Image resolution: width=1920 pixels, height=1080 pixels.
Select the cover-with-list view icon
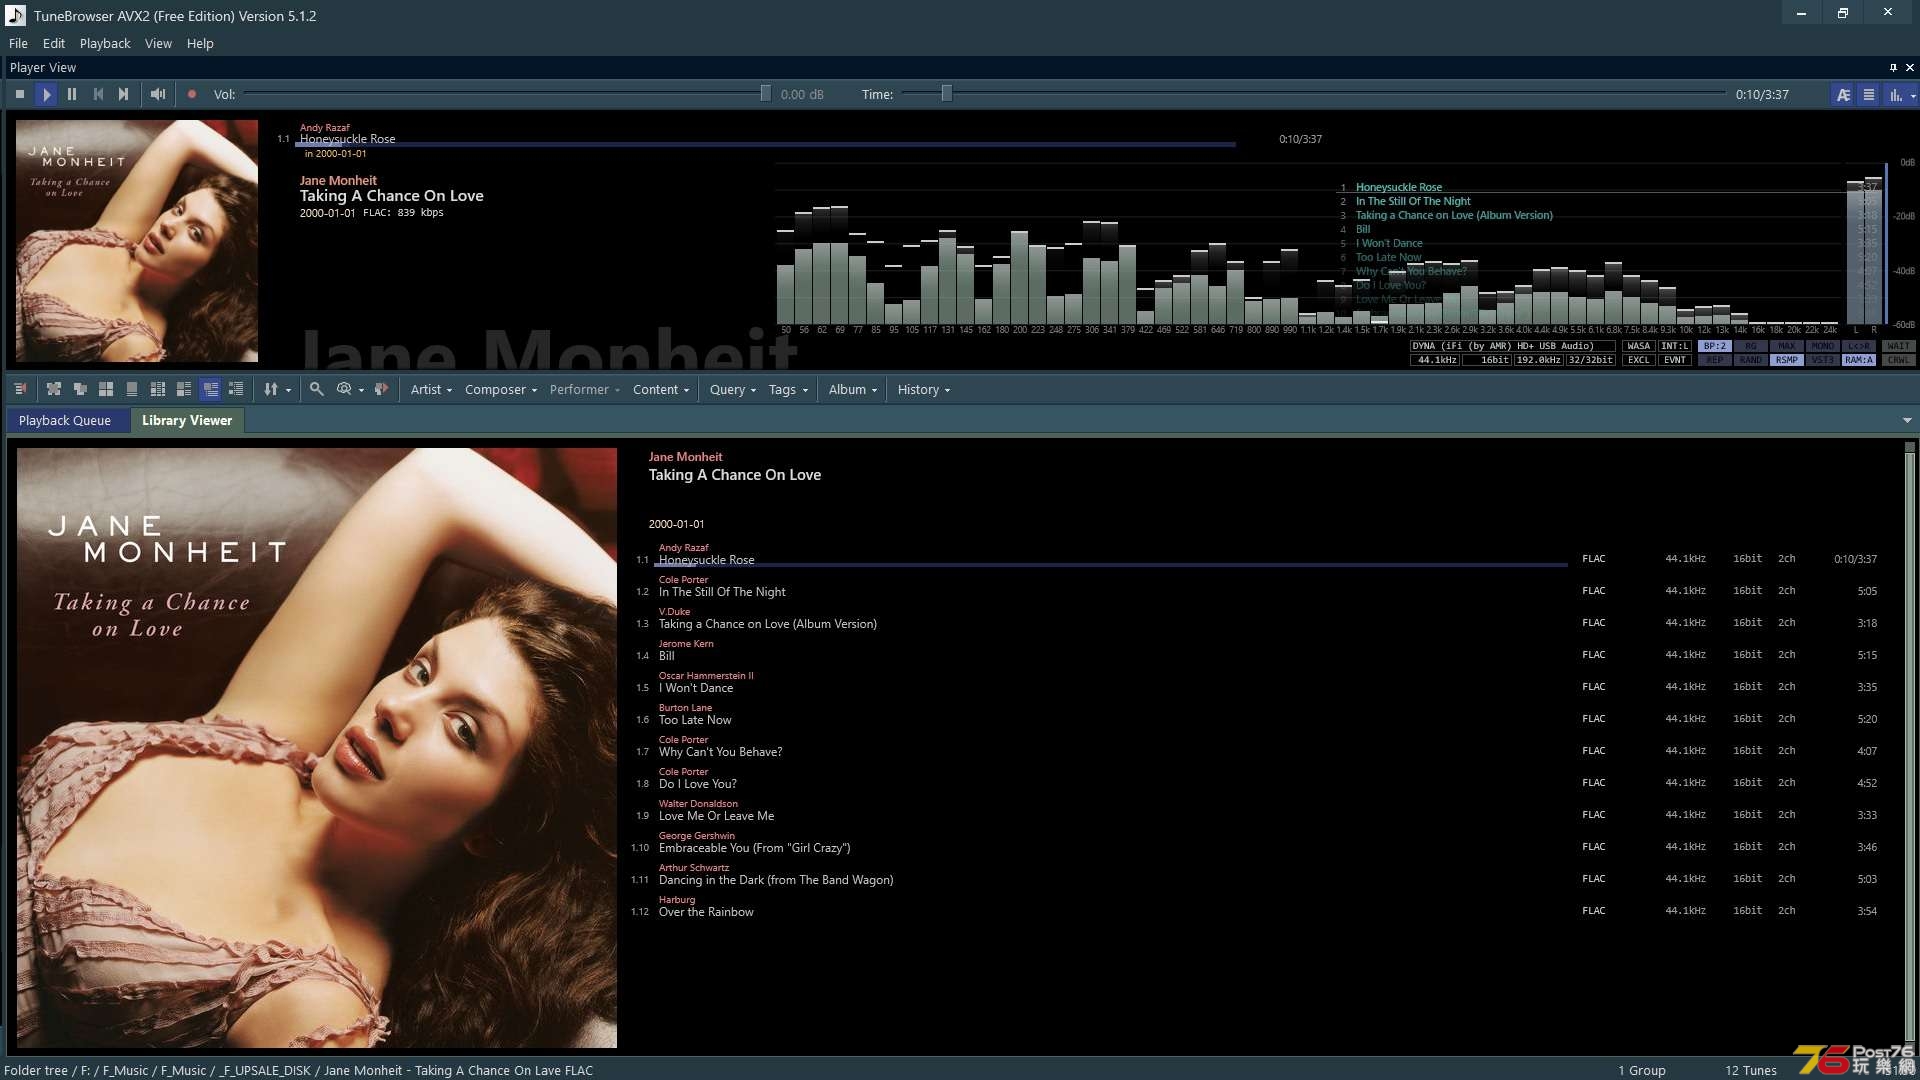(x=184, y=389)
